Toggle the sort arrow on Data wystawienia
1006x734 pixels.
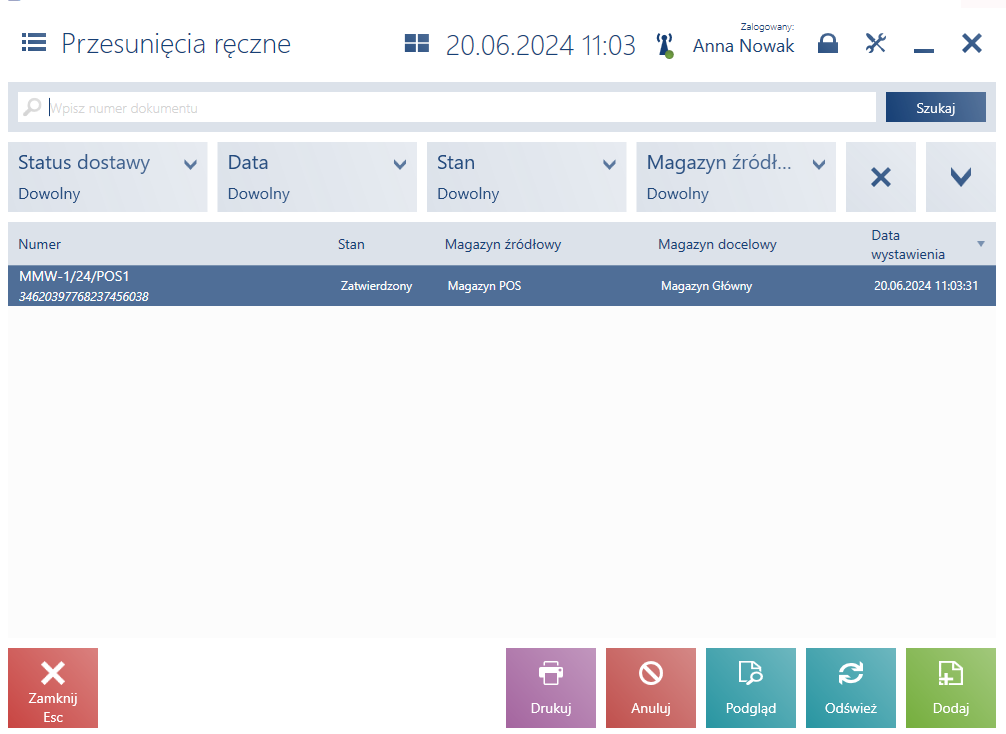pyautogui.click(x=980, y=244)
